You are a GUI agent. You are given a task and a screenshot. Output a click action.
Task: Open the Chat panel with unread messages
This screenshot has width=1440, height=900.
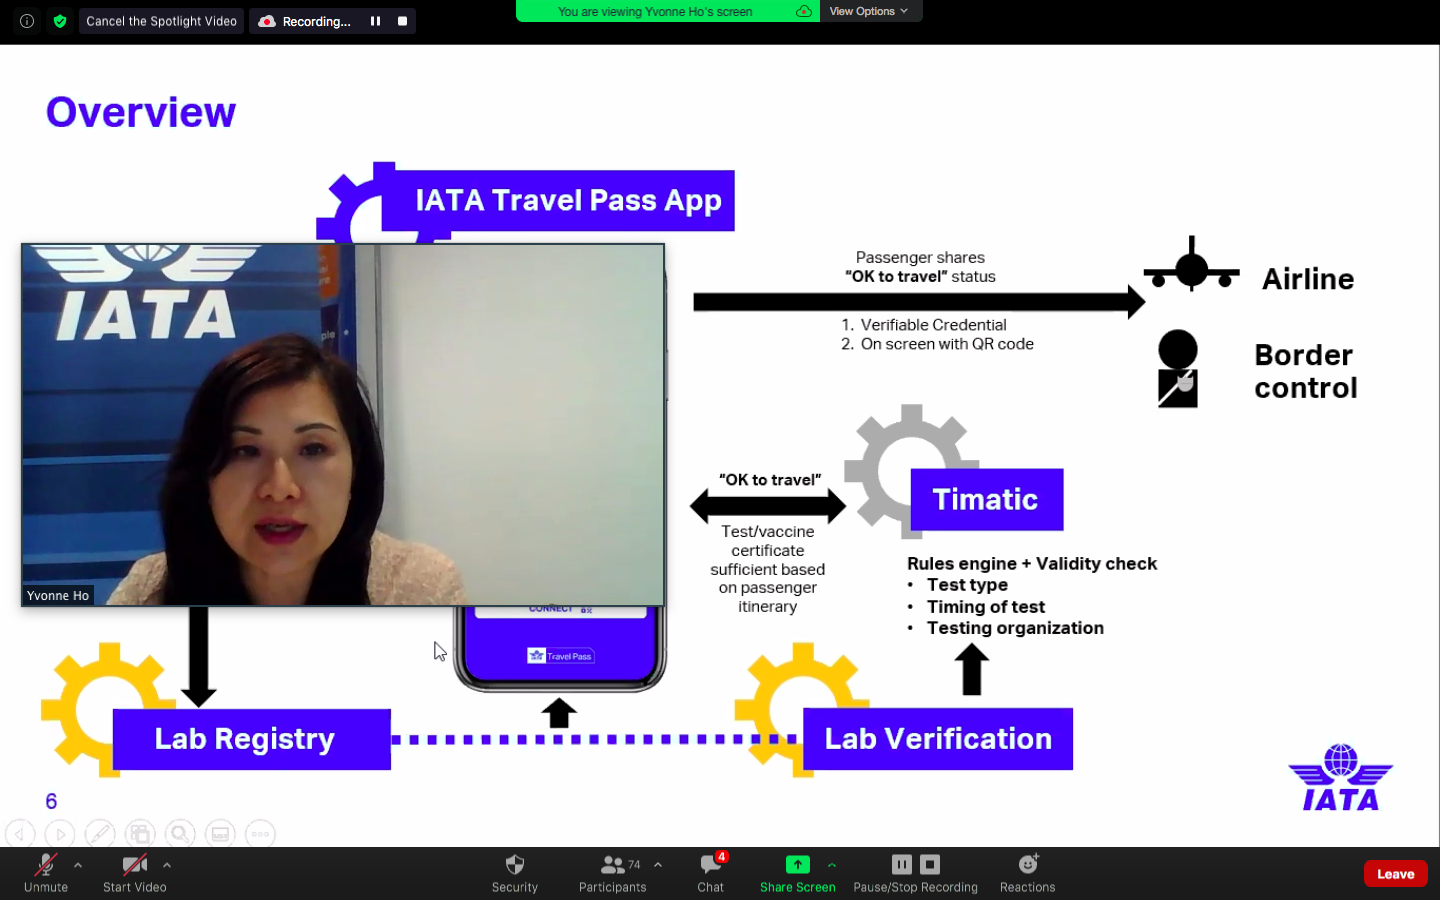pyautogui.click(x=711, y=872)
